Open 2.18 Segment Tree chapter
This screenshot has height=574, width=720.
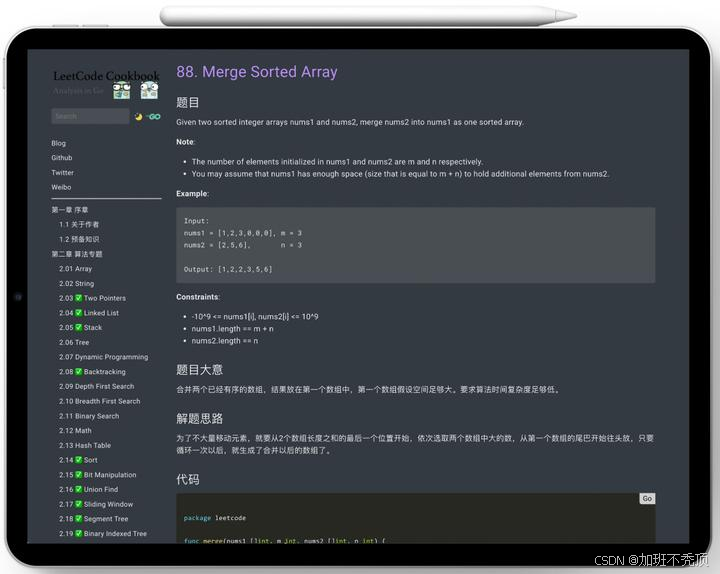[94, 519]
